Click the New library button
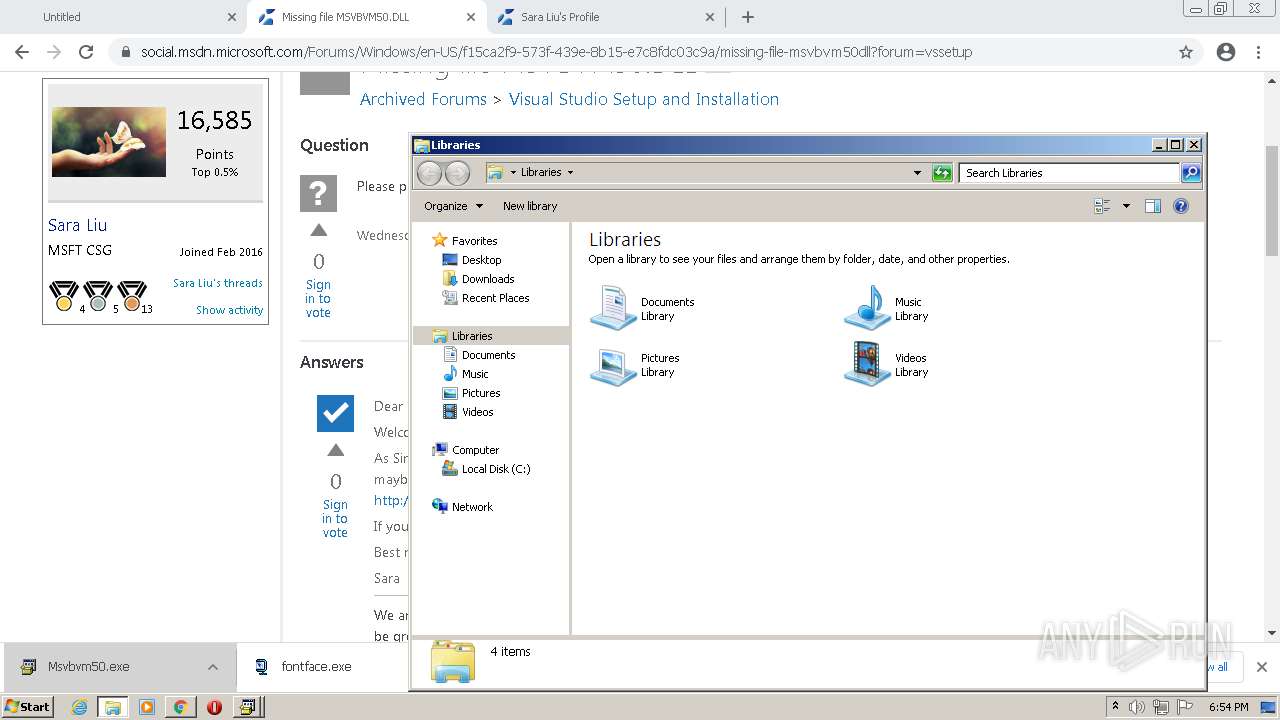This screenshot has width=1280, height=720. pos(530,206)
